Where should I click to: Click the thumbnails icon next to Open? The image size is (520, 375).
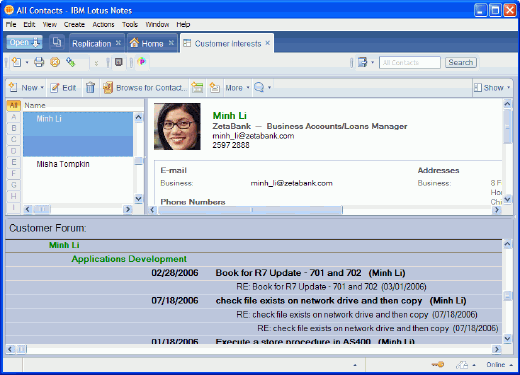pos(57,42)
